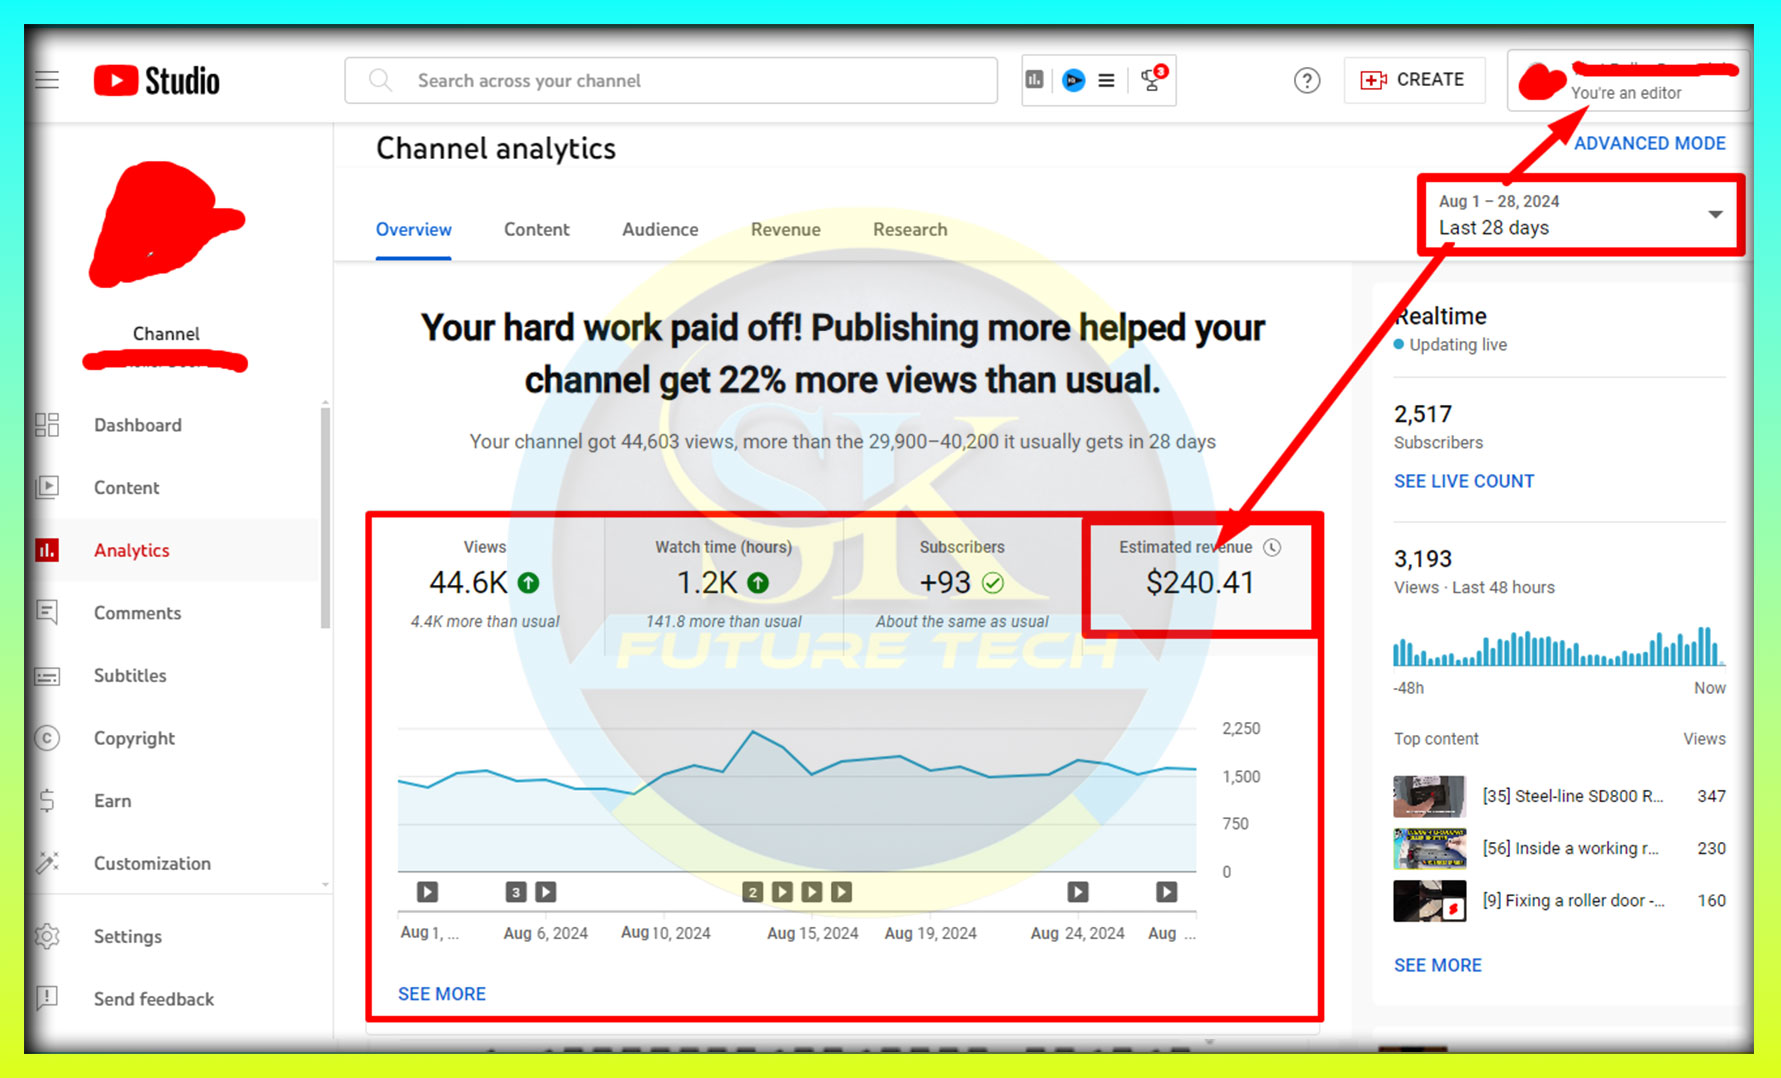1781x1078 pixels.
Task: Click the Dashboard sidebar icon
Action: tap(47, 425)
